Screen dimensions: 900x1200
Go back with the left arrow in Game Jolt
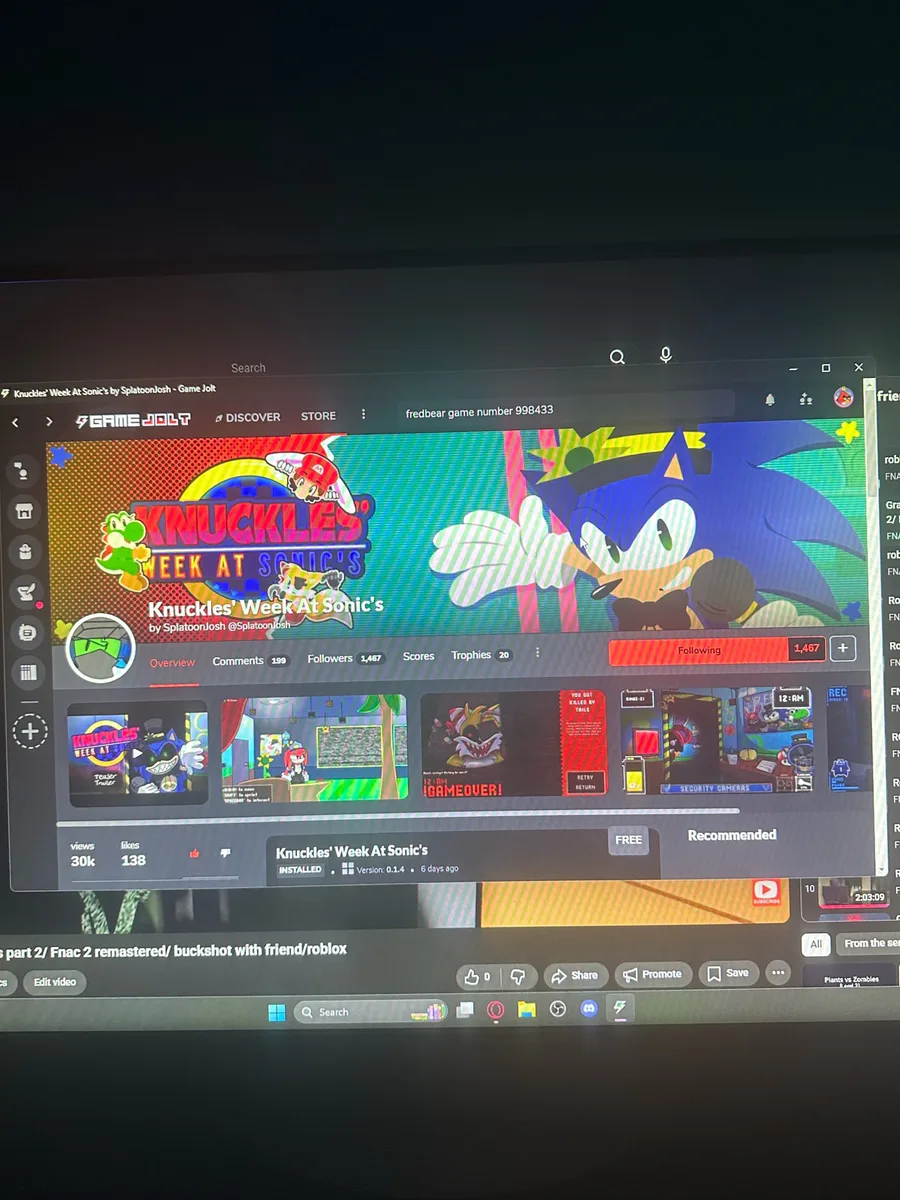pos(15,423)
